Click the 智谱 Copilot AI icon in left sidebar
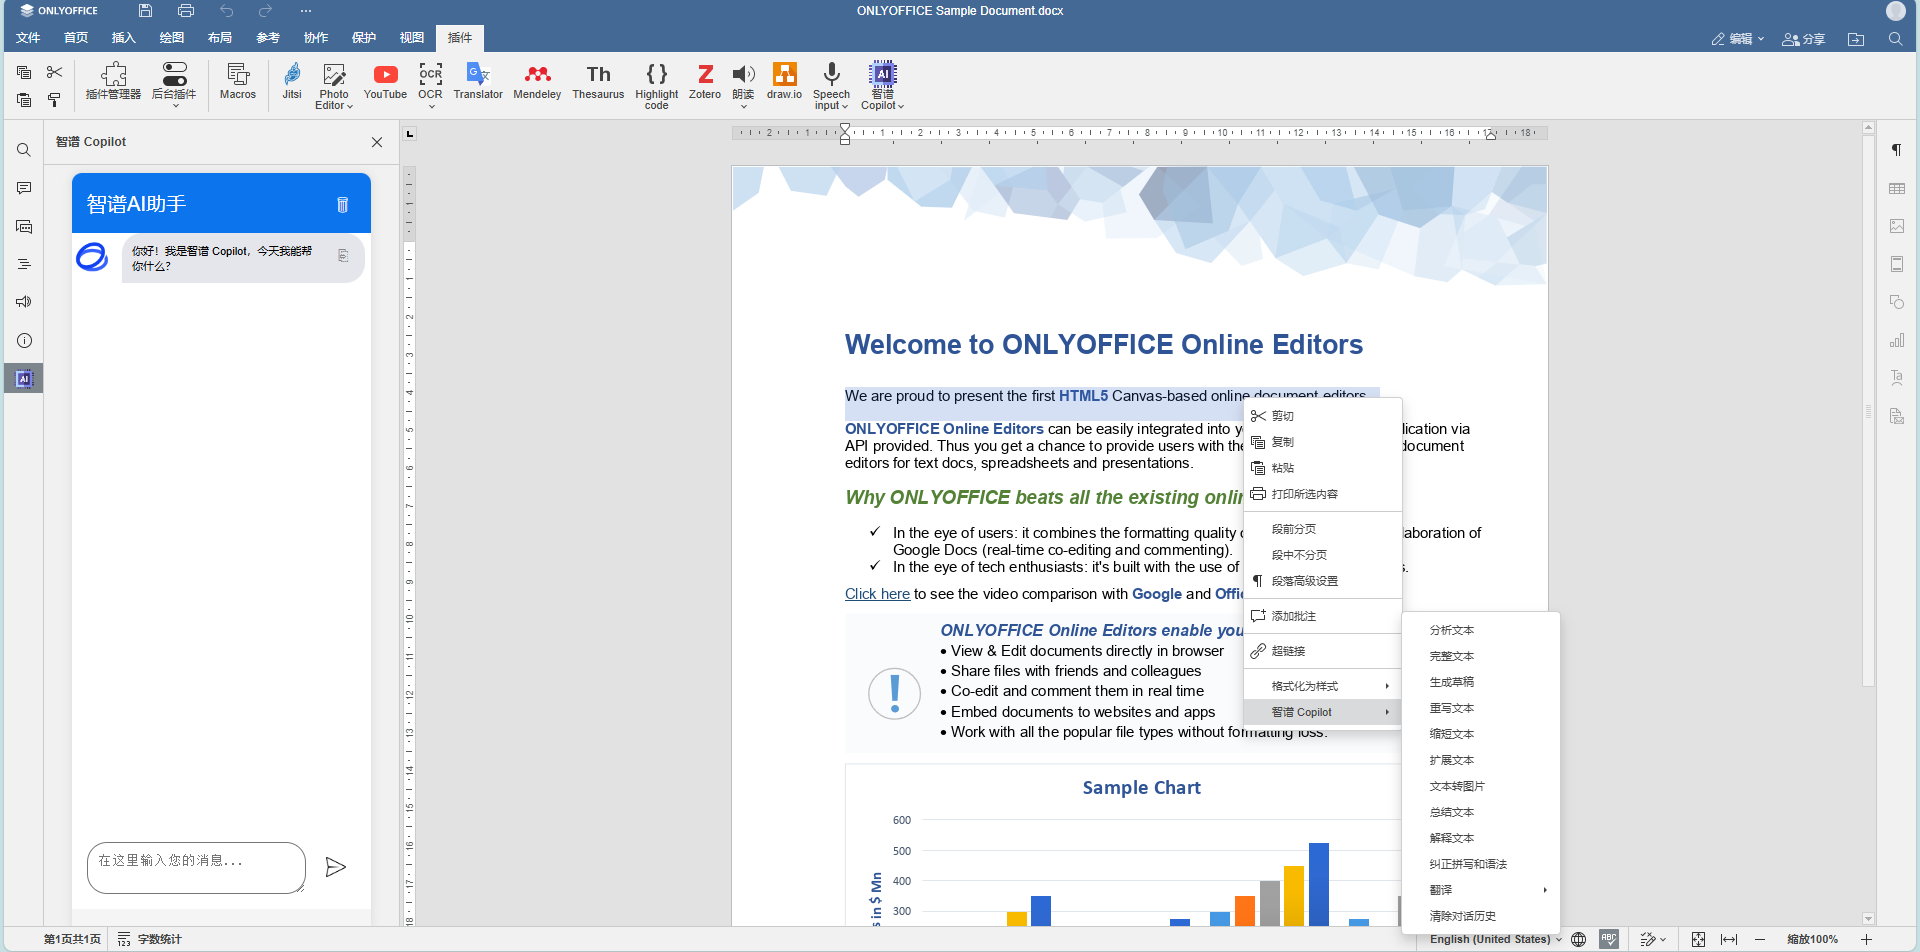This screenshot has height=952, width=1920. click(x=24, y=379)
